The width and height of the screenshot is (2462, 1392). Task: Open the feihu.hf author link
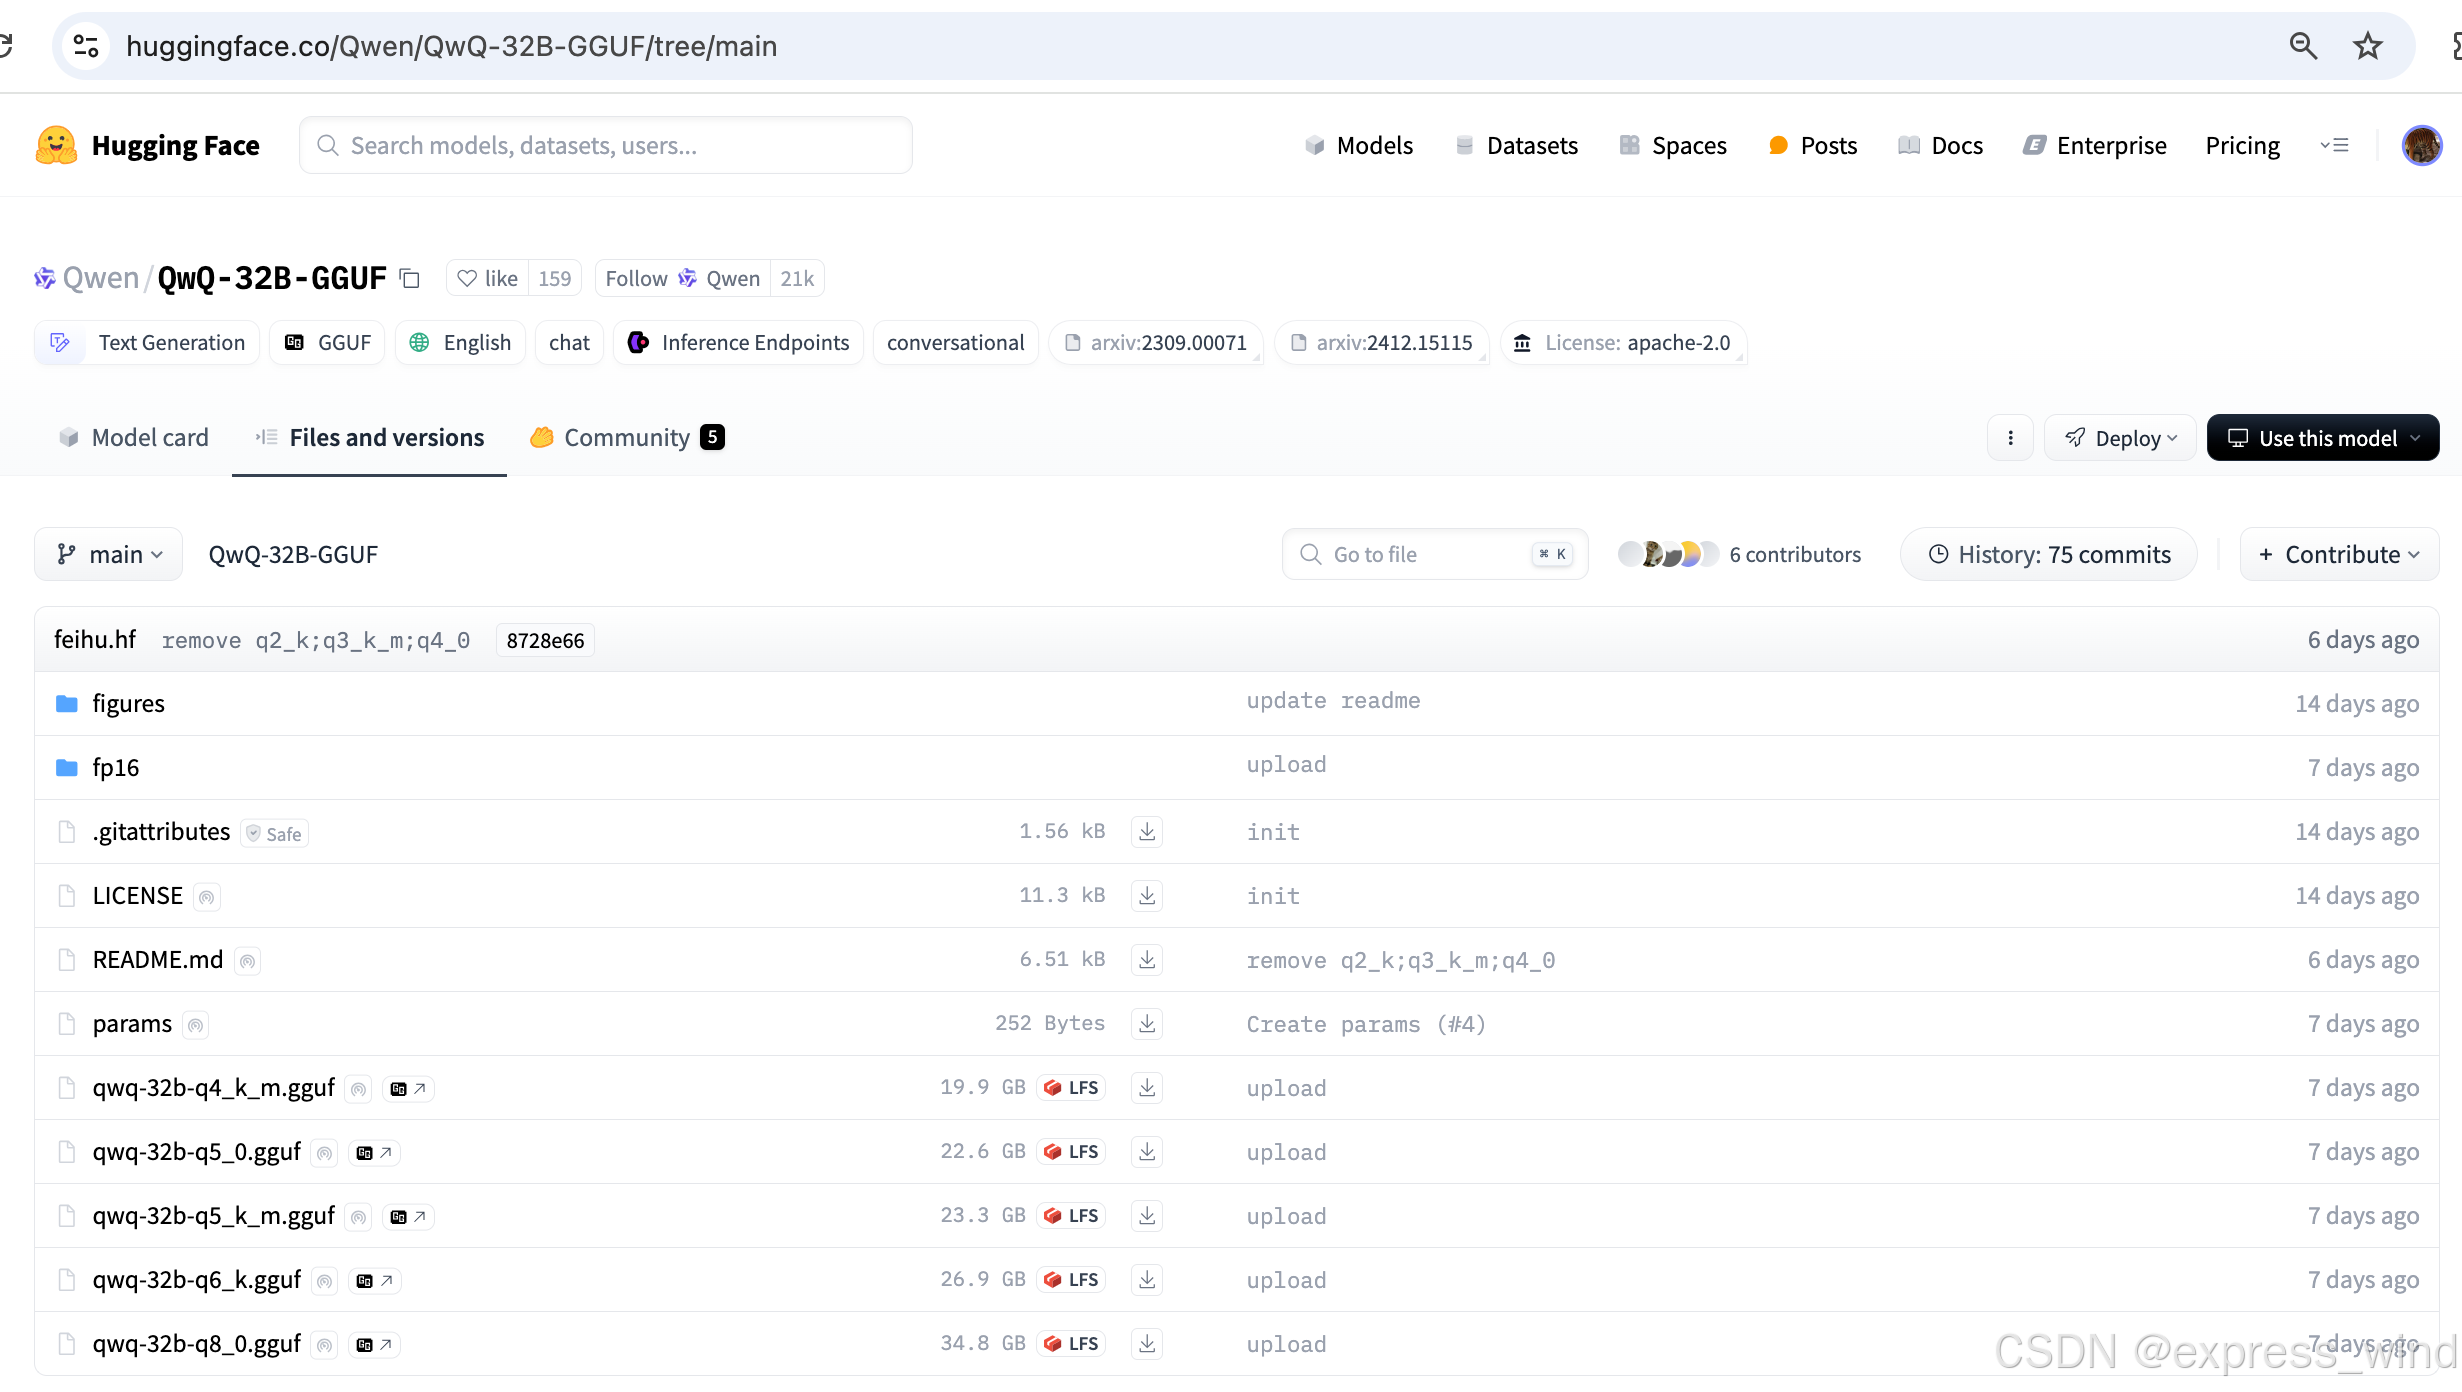95,640
